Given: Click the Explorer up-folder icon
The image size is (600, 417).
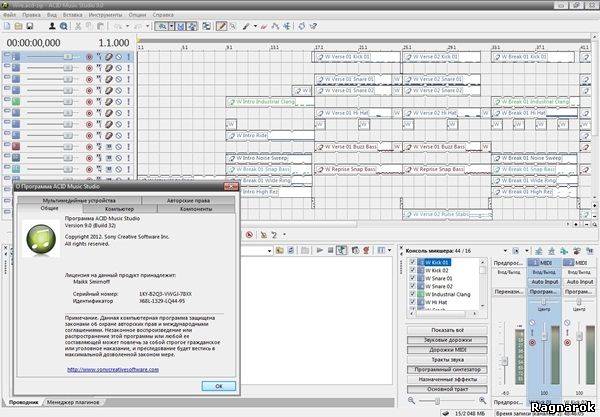Looking at the screenshot, I should [279, 250].
